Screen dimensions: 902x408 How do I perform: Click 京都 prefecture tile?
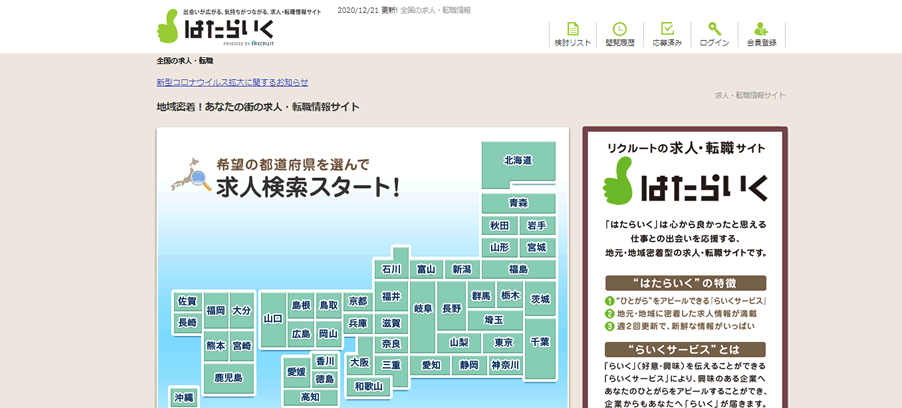tap(358, 301)
